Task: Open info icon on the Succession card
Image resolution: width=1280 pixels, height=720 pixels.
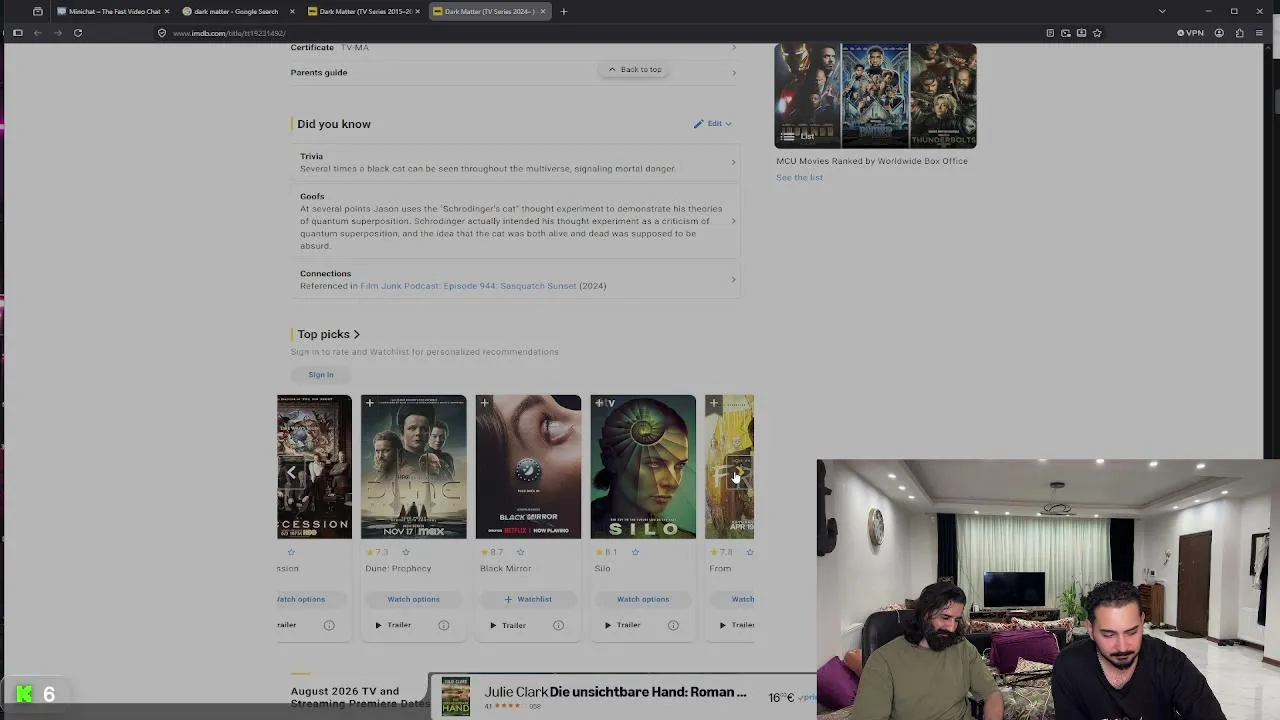Action: [329, 625]
